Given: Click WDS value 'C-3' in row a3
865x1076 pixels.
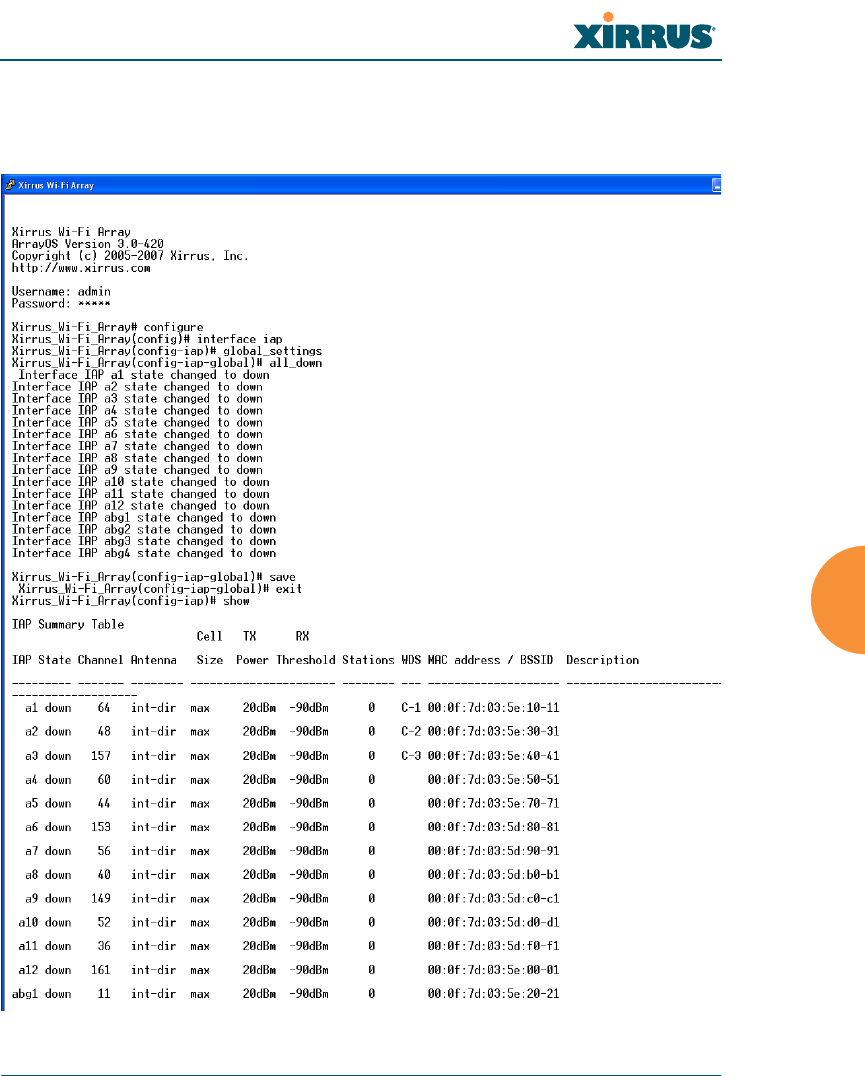Looking at the screenshot, I should click(411, 756).
